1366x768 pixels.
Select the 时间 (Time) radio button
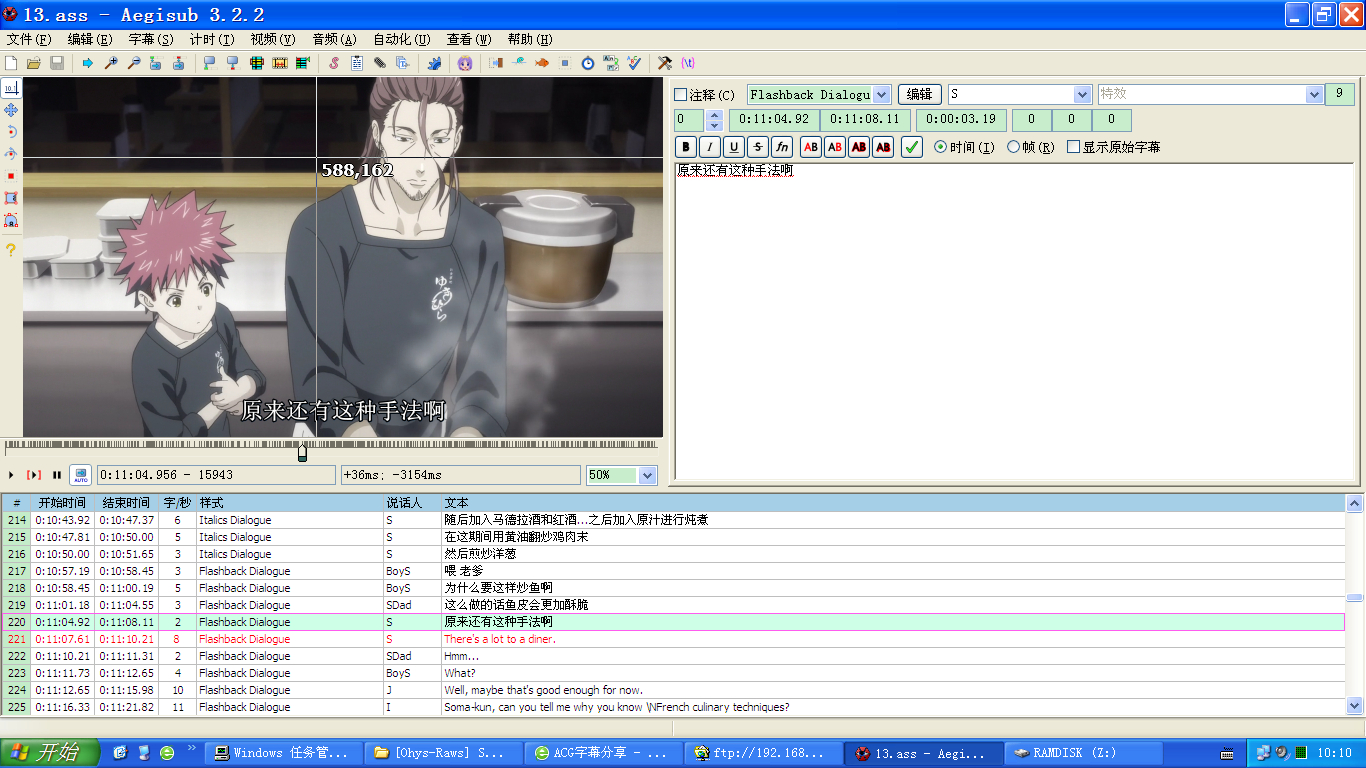tap(940, 147)
